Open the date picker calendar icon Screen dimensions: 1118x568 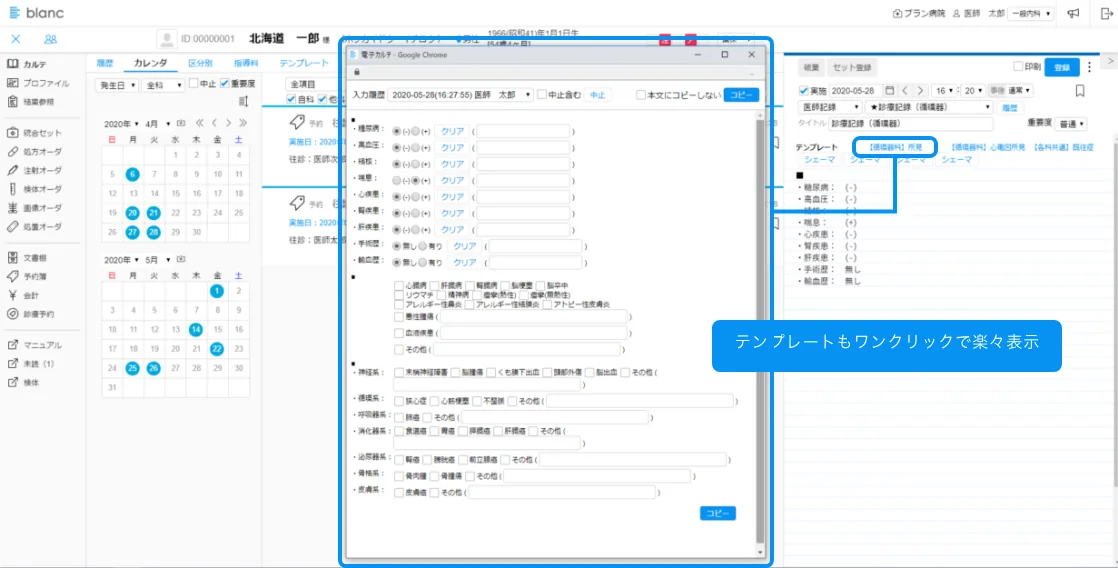888,91
